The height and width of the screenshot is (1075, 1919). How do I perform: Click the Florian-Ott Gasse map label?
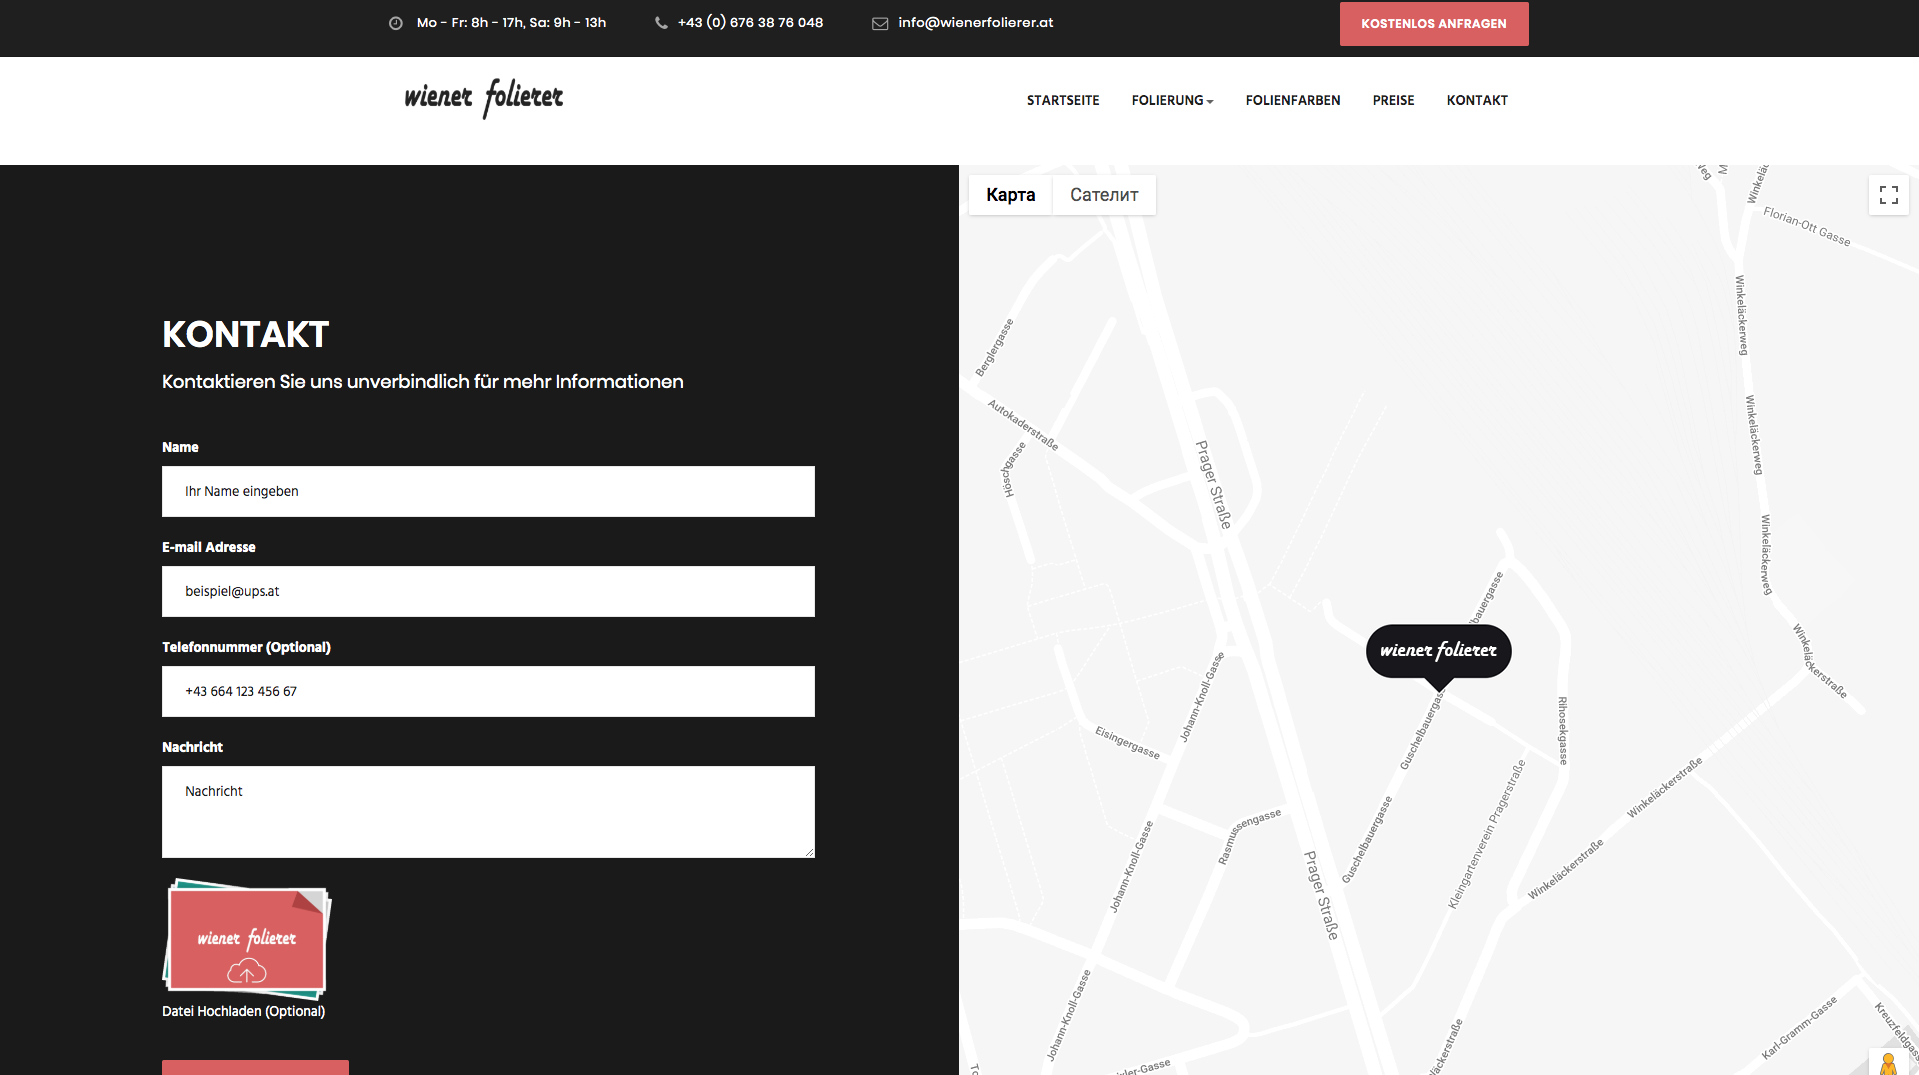(1806, 226)
